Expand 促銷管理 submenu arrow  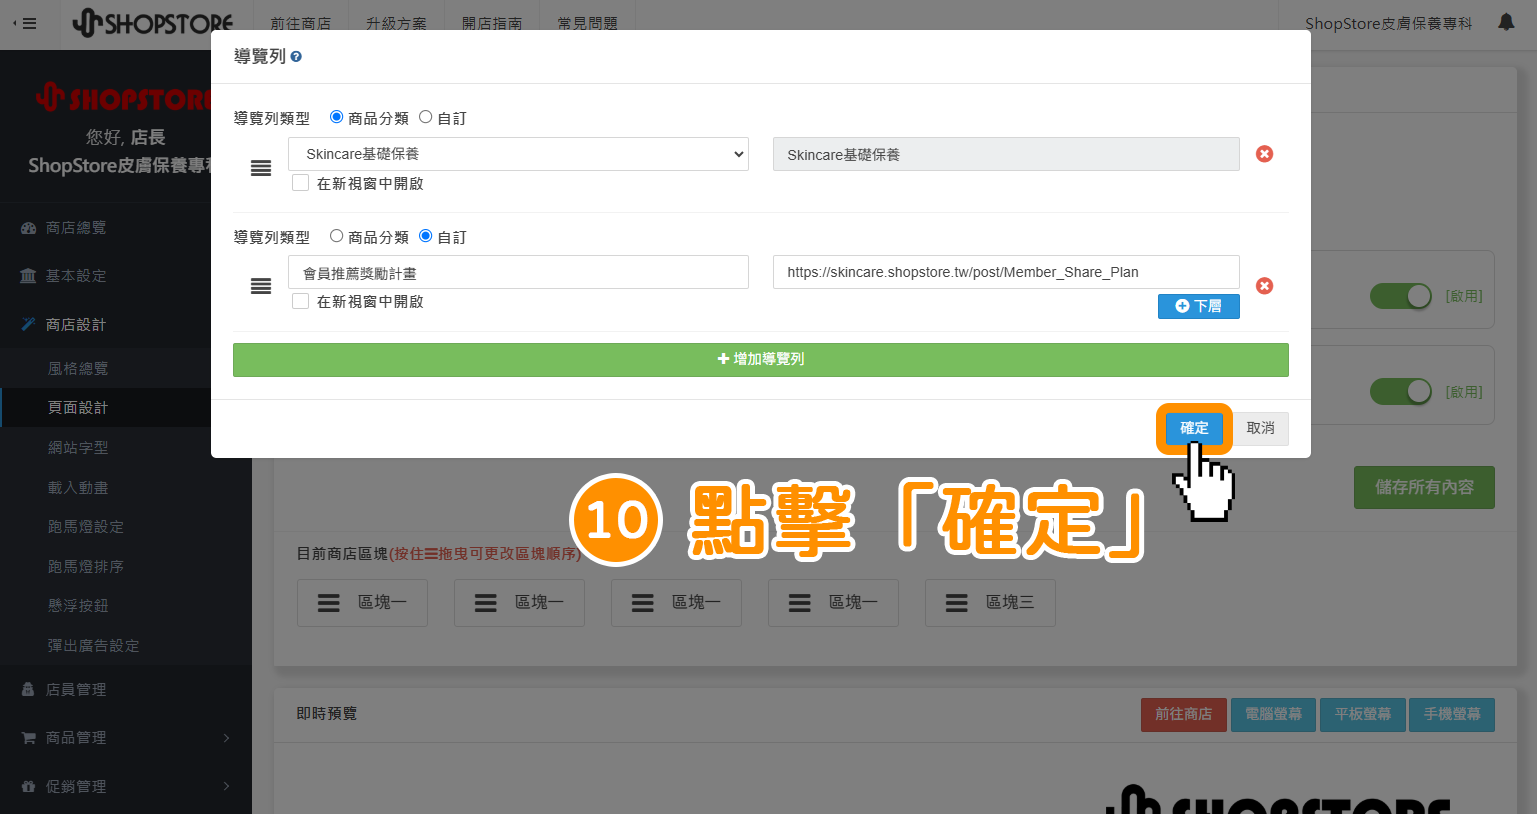(227, 787)
